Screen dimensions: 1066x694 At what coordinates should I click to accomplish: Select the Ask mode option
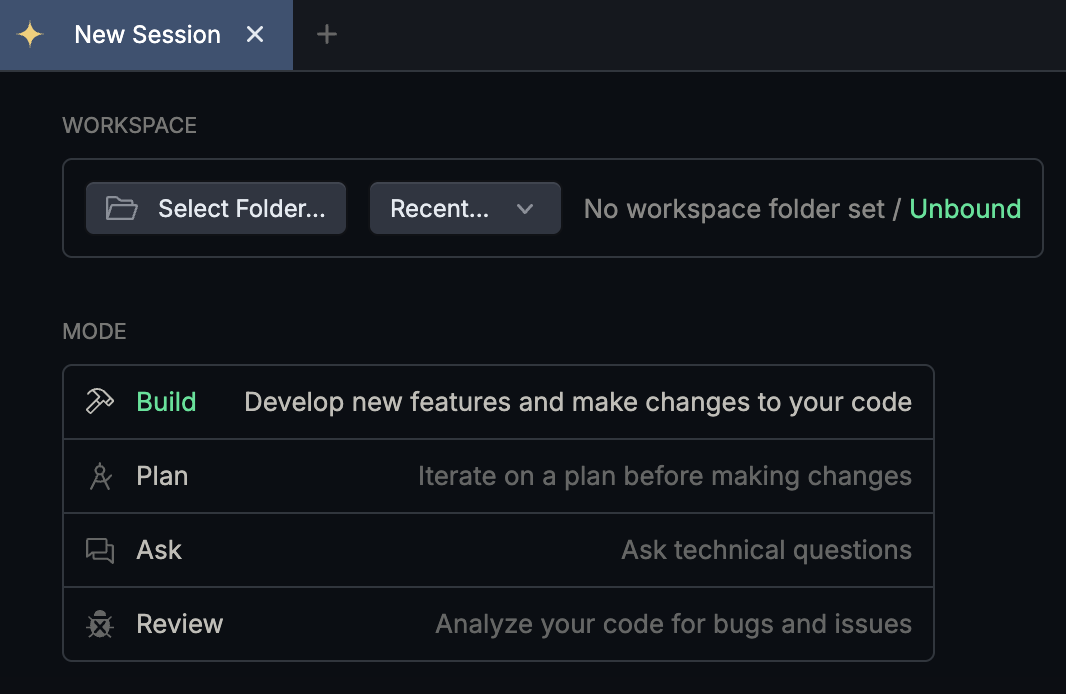tap(159, 550)
